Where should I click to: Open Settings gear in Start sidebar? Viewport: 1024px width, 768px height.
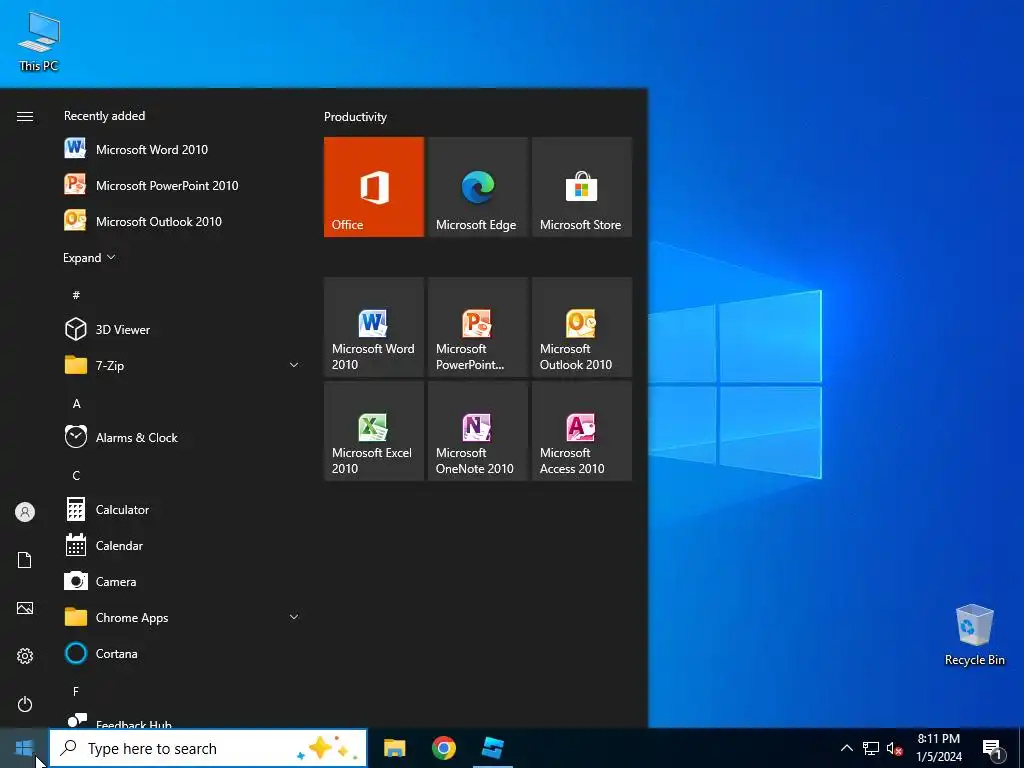click(x=25, y=656)
